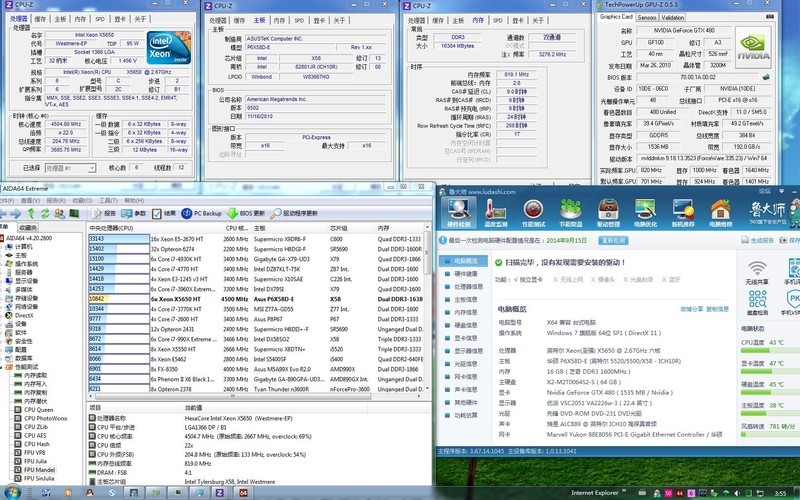
Task: Click AIDA64 报告 report toolbar button
Action: point(104,213)
